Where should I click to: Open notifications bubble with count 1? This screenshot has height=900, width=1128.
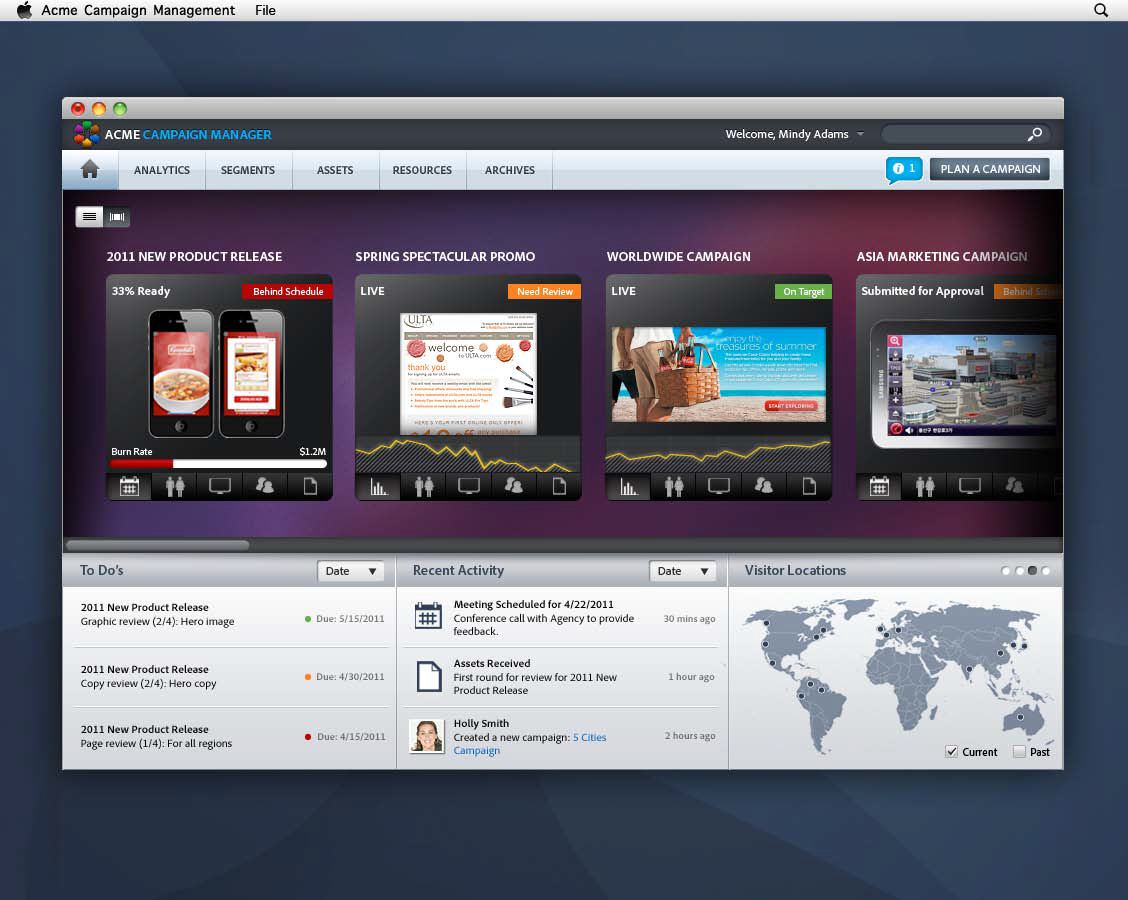point(904,170)
